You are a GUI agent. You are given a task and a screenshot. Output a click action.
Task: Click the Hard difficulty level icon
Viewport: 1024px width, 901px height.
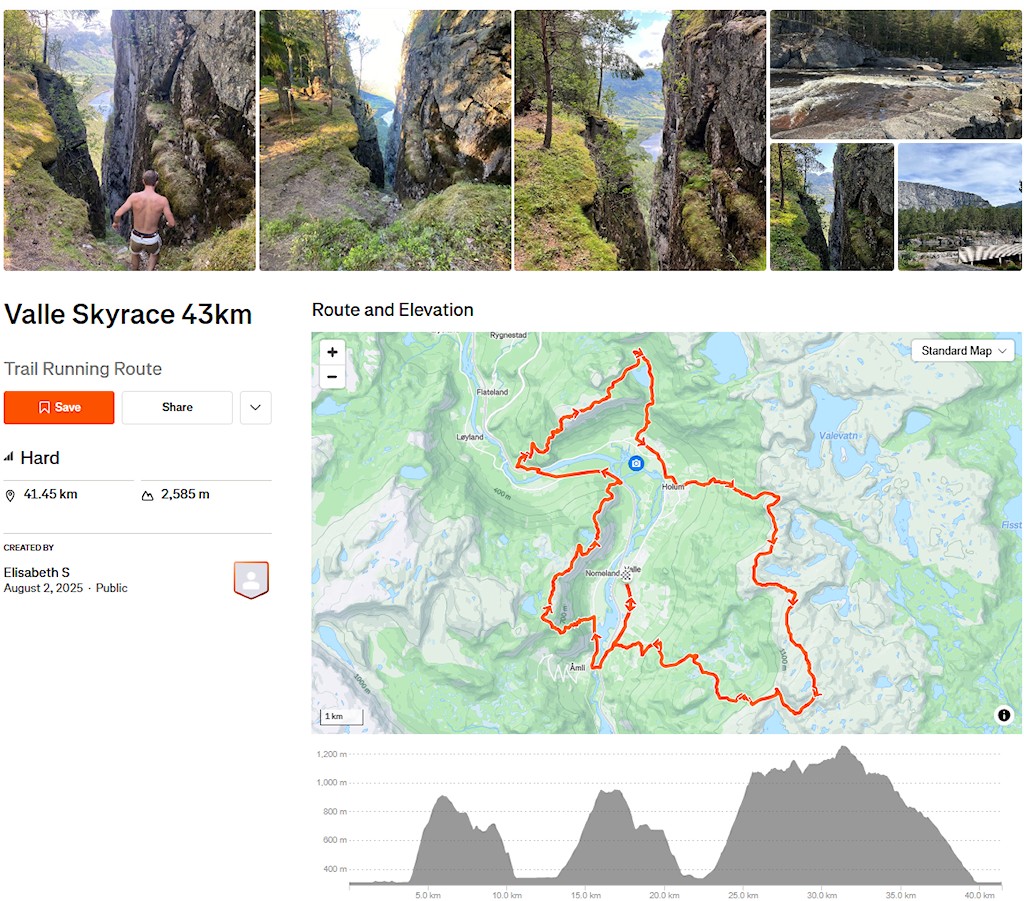pos(8,457)
